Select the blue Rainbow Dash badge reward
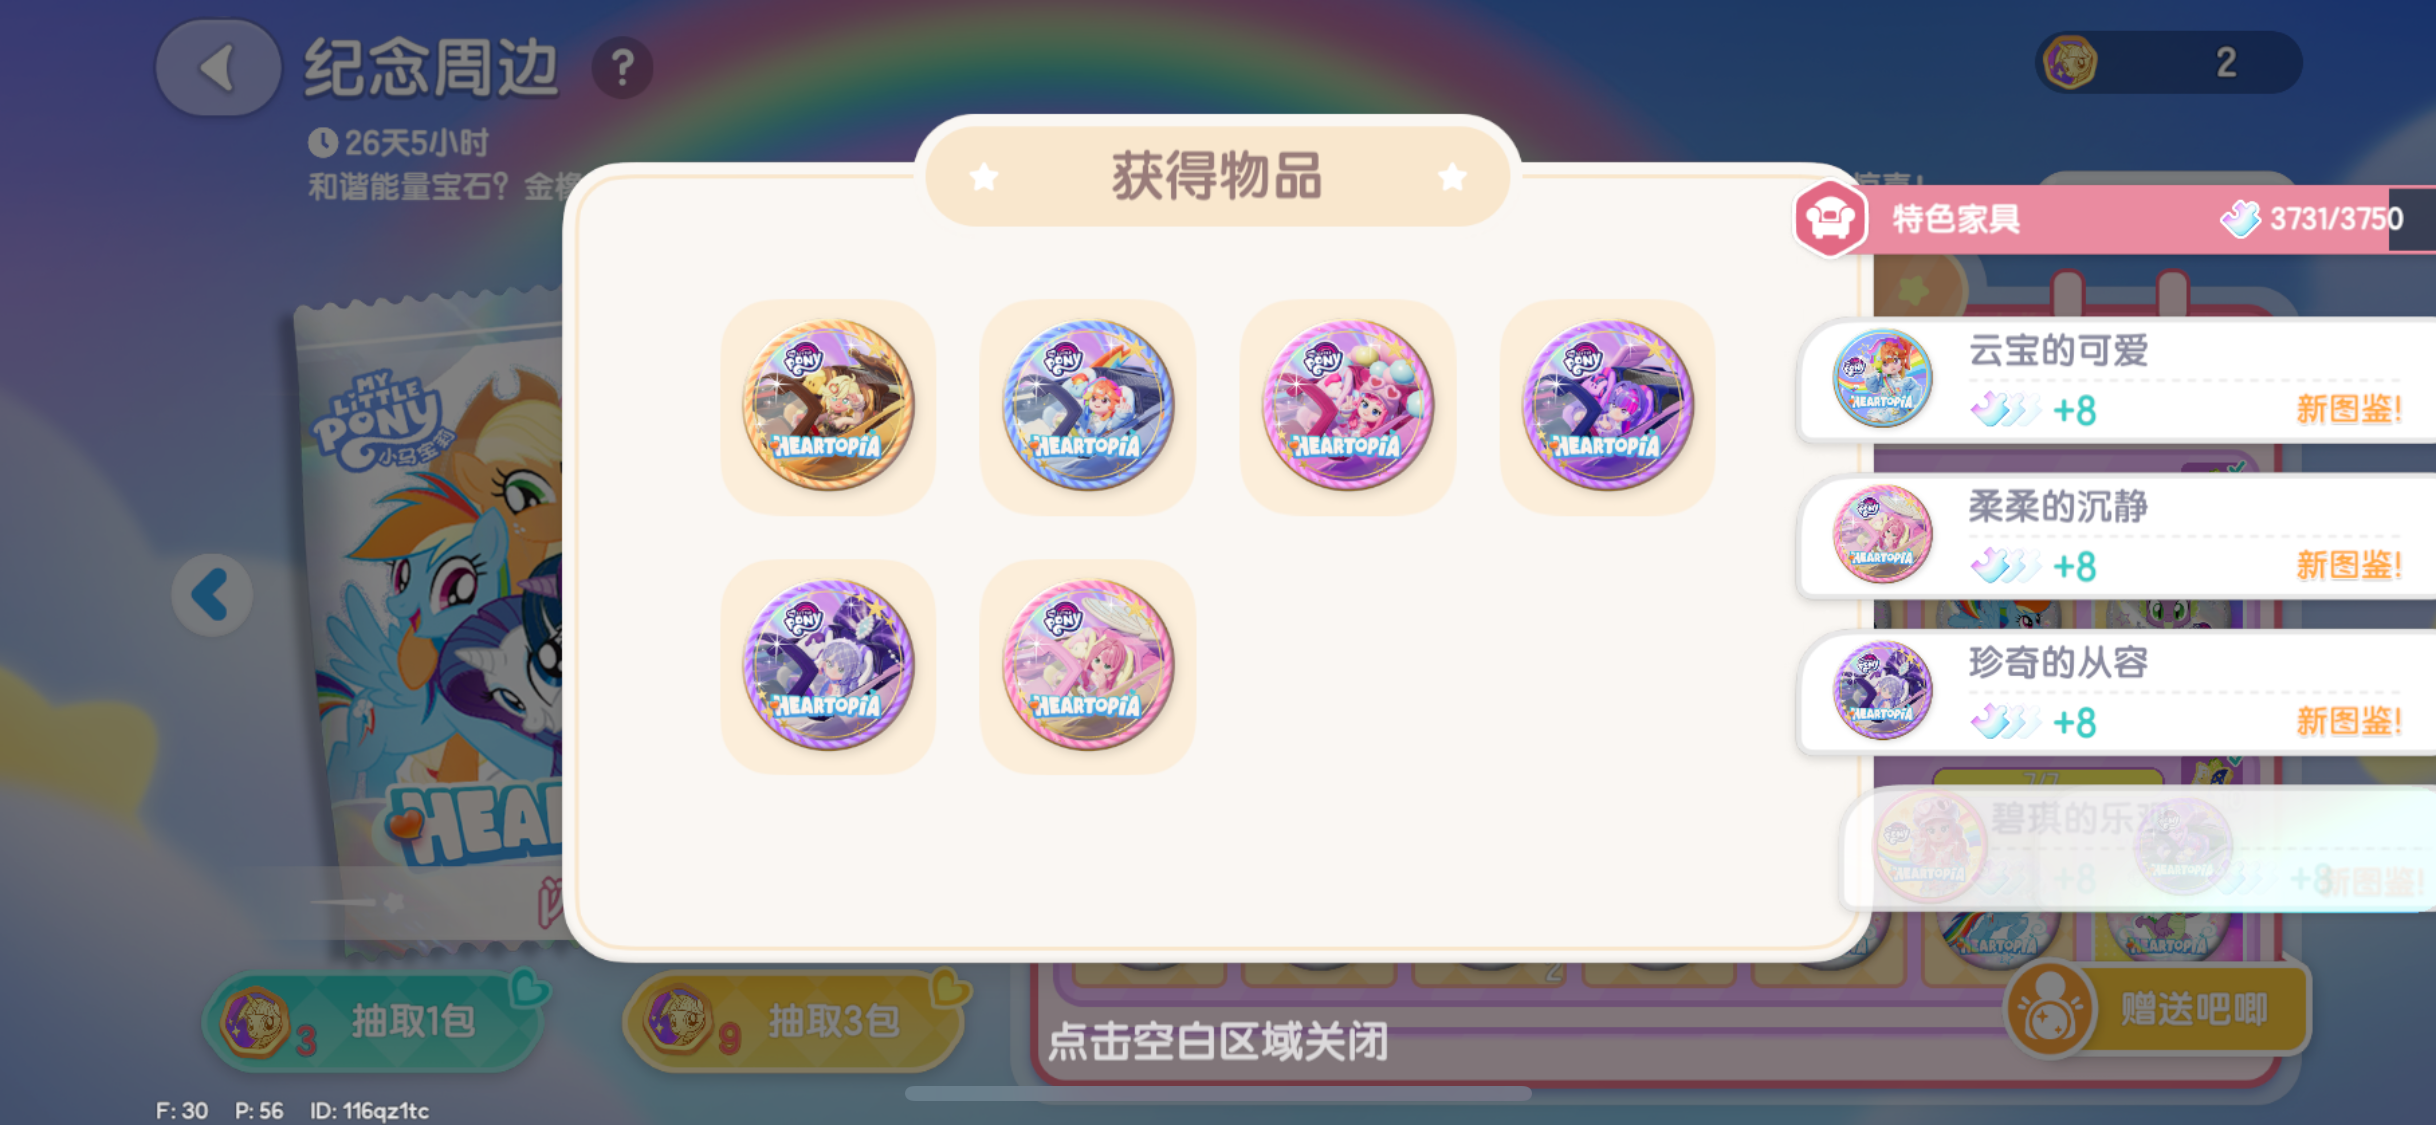The image size is (2436, 1125). pos(1088,406)
